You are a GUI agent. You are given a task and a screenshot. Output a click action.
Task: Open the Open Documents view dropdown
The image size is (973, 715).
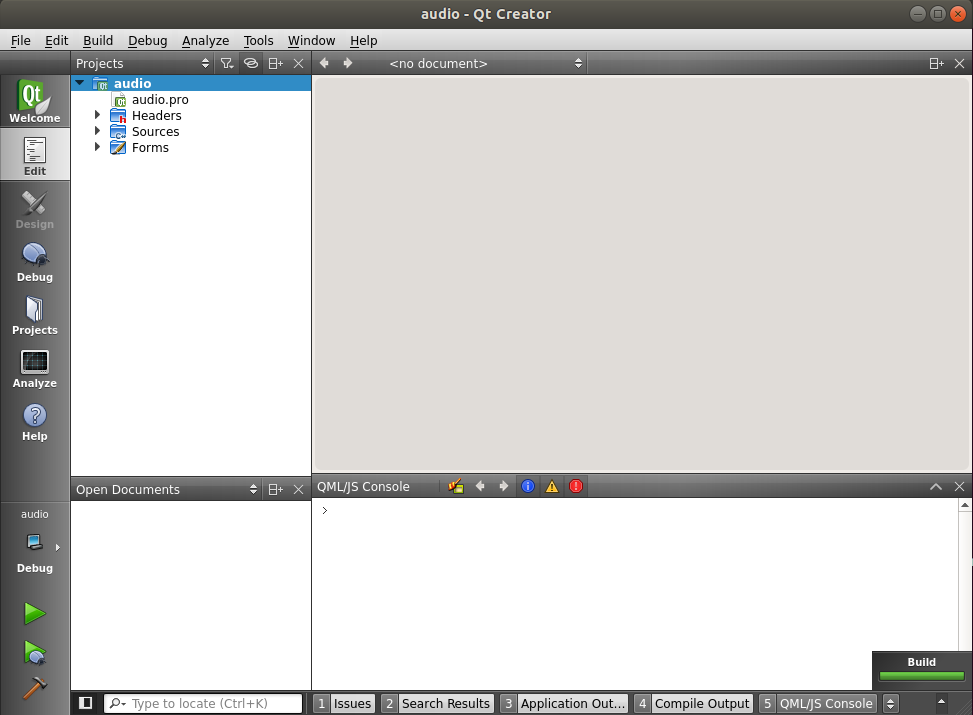coord(166,490)
